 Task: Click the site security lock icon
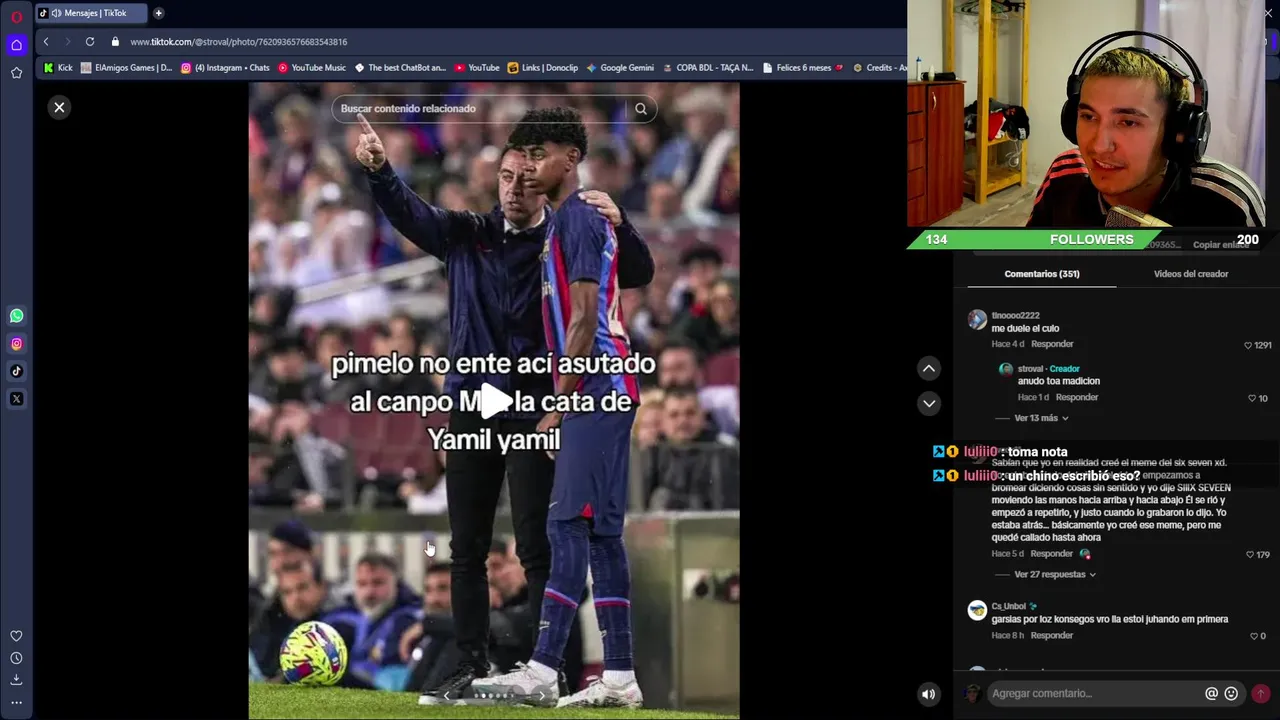tap(115, 42)
